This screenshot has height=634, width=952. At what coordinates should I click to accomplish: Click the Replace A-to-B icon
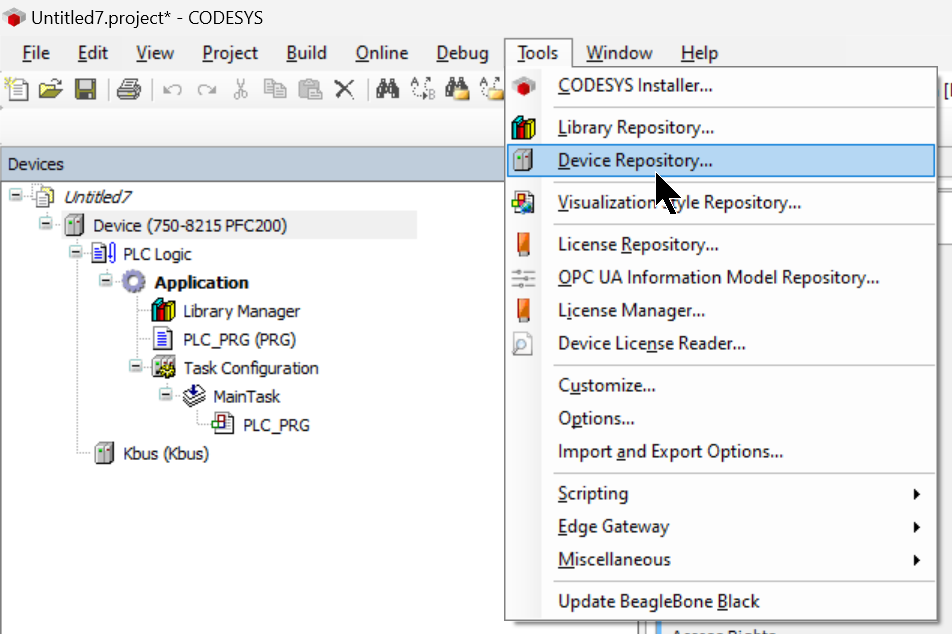pyautogui.click(x=423, y=89)
